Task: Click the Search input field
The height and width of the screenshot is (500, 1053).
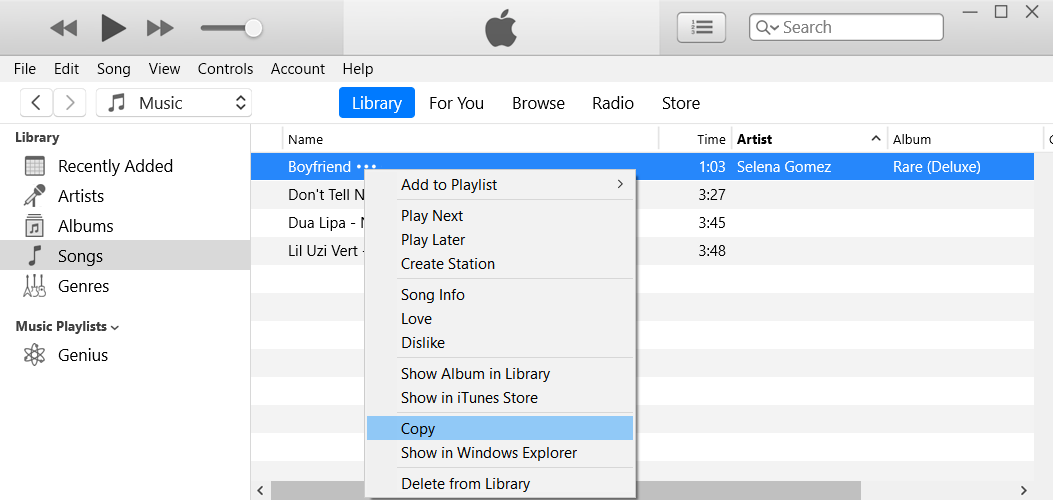Action: 846,28
